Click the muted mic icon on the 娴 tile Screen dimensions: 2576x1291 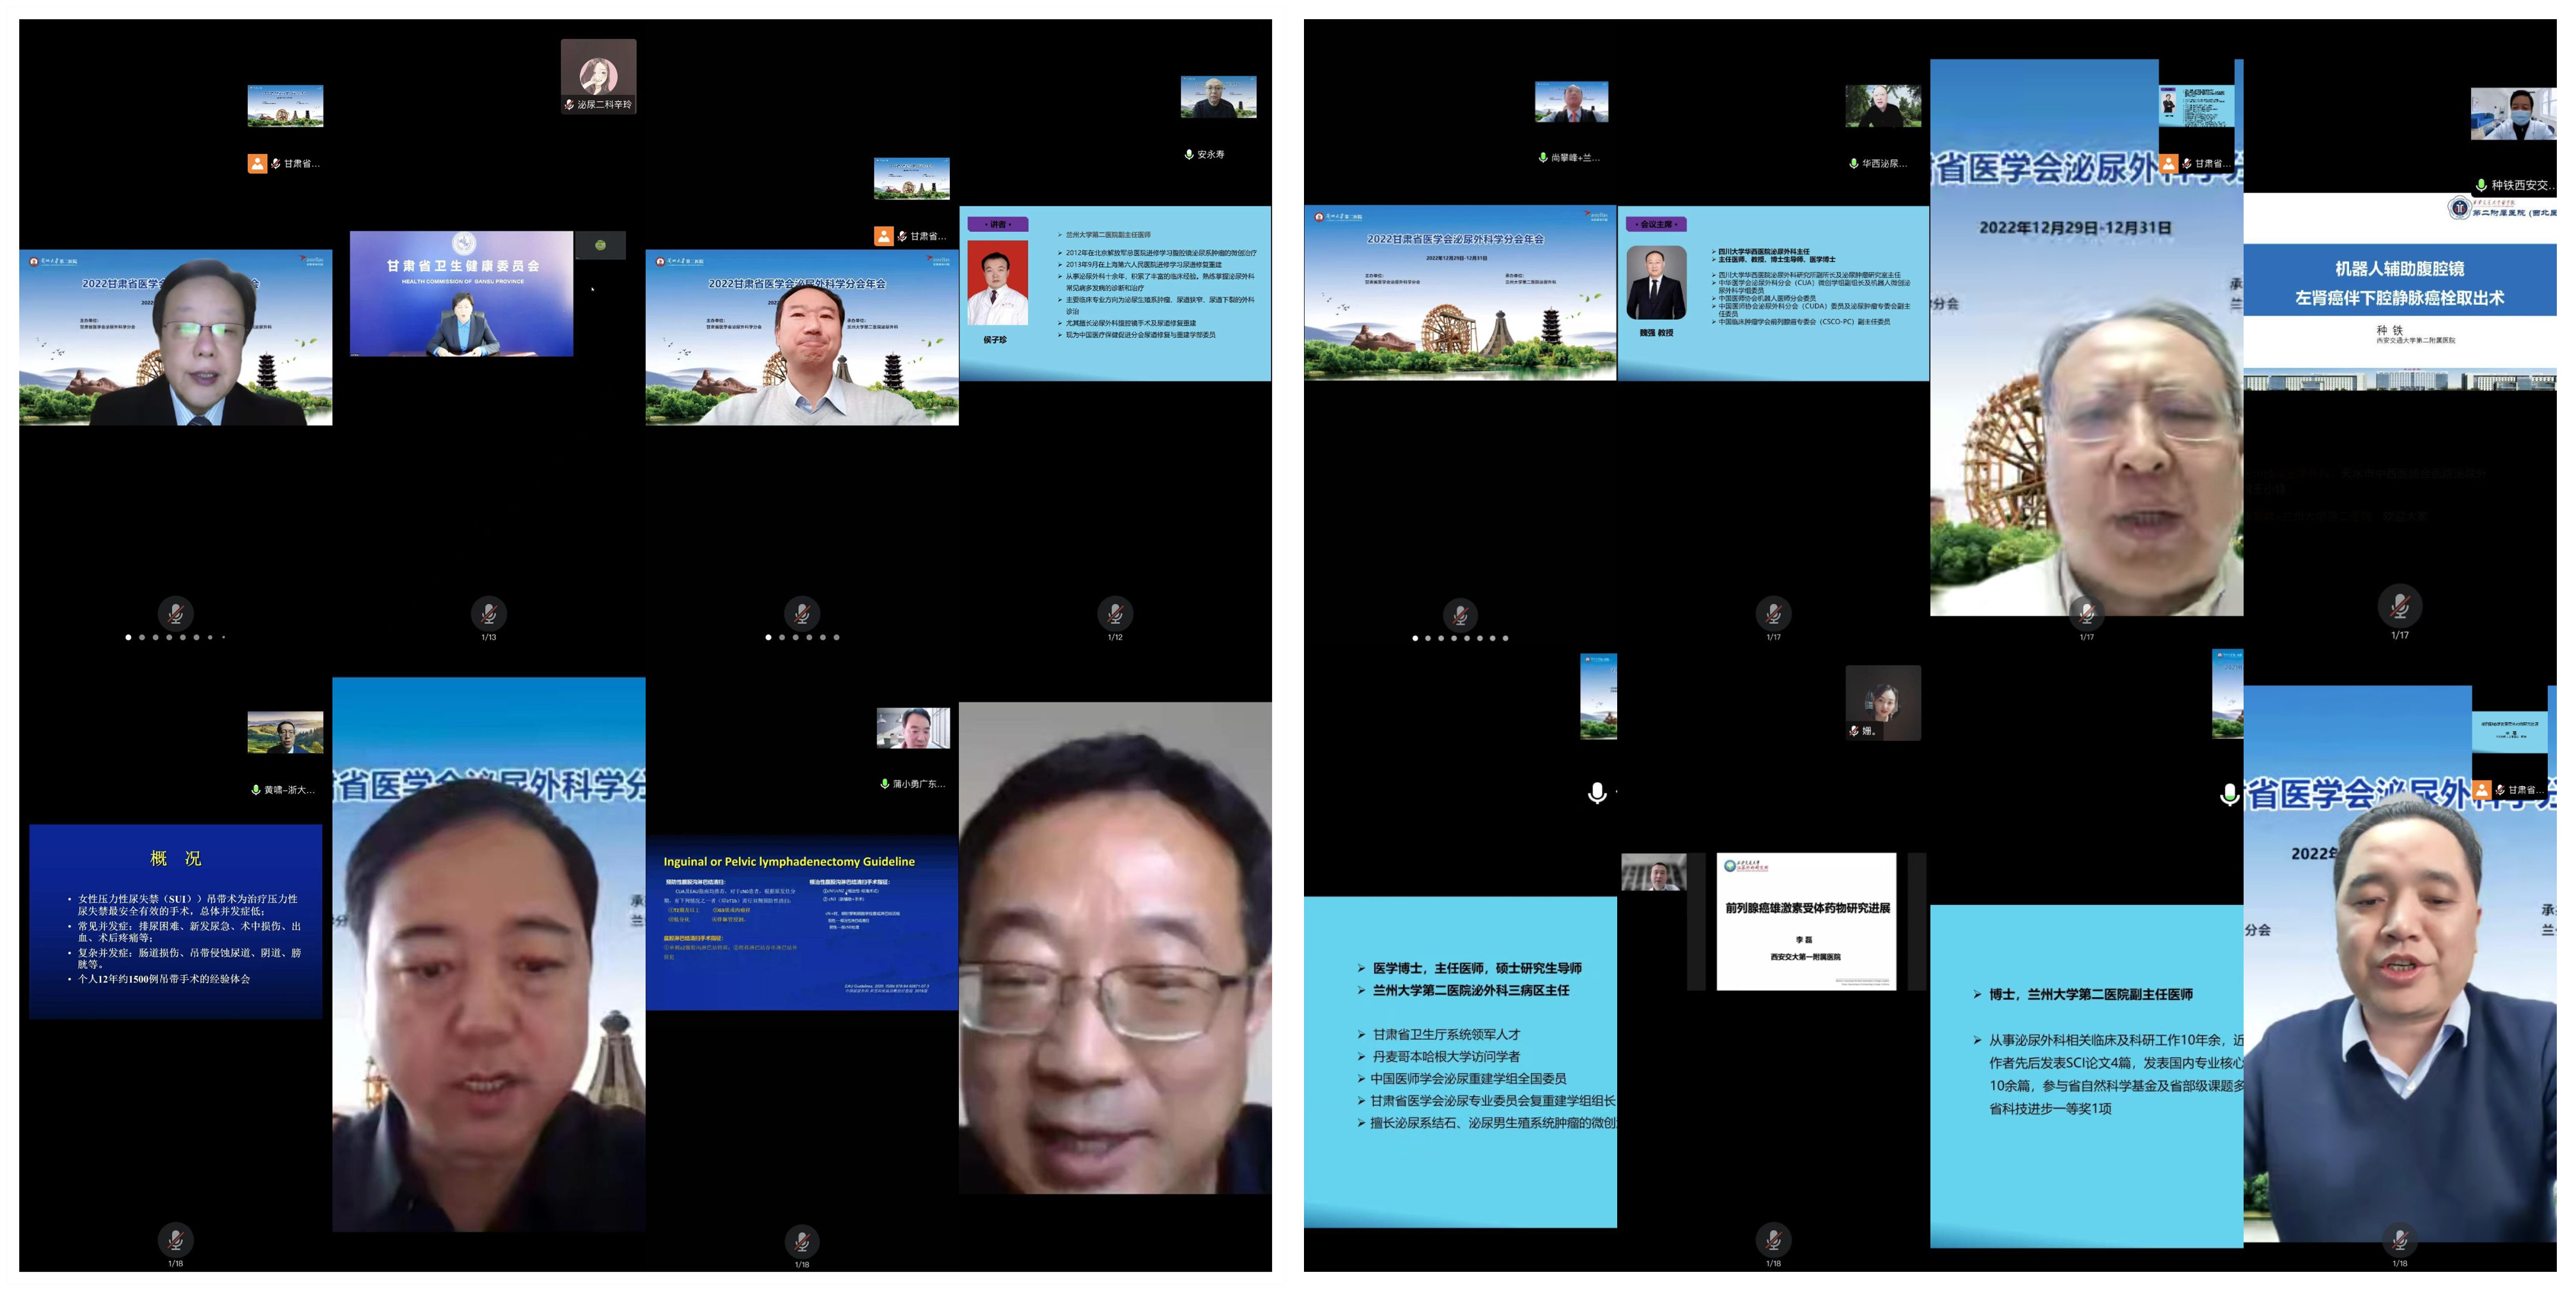1854,731
